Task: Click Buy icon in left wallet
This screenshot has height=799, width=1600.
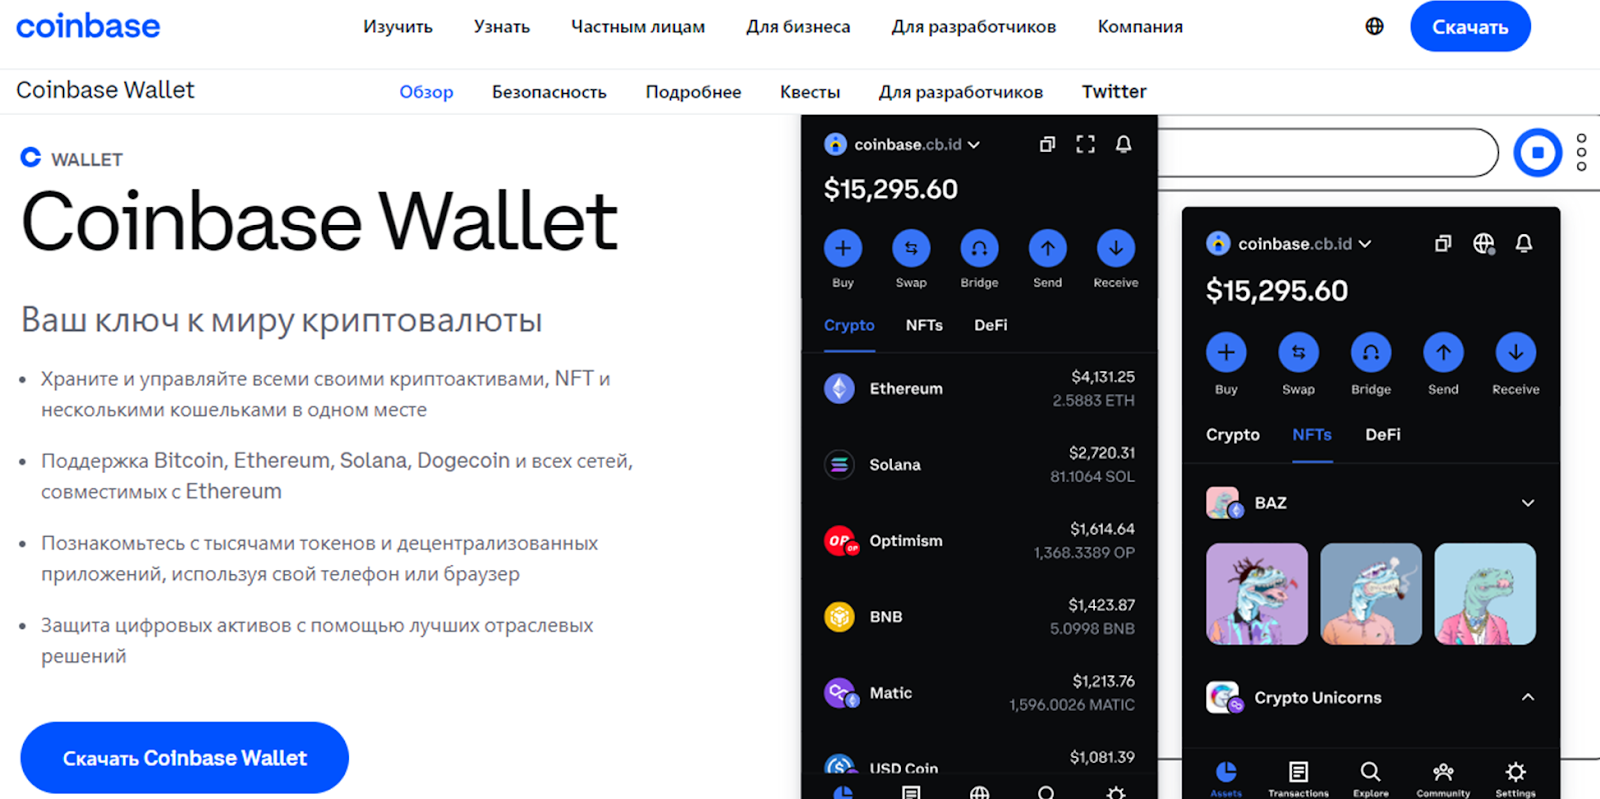Action: tap(843, 248)
